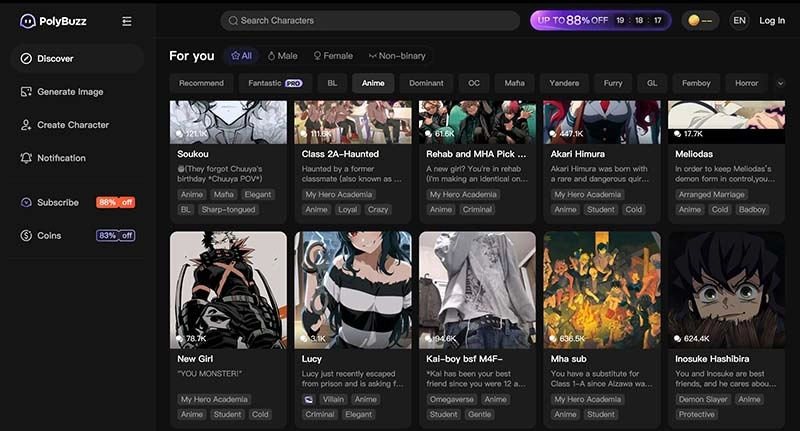Open the Meliodas card image
This screenshot has height=431, width=800.
726,122
